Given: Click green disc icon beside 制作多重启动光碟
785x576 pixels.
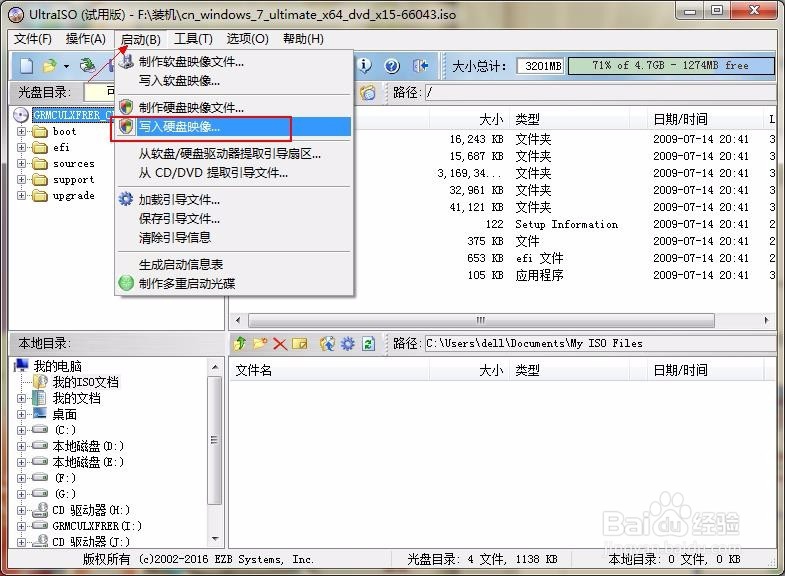Looking at the screenshot, I should pos(126,283).
